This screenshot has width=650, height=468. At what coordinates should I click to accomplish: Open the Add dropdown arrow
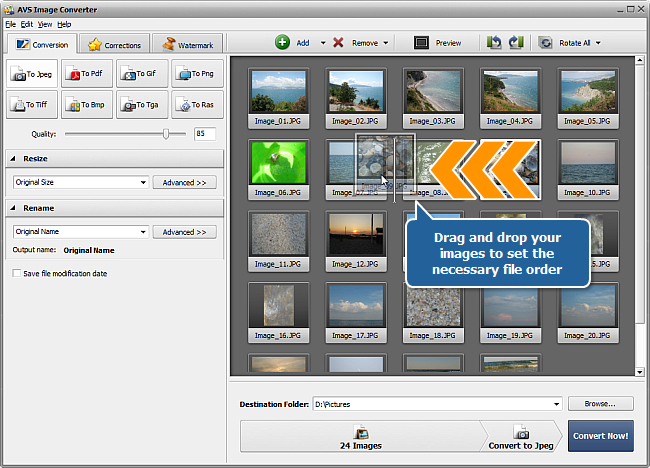pyautogui.click(x=323, y=43)
